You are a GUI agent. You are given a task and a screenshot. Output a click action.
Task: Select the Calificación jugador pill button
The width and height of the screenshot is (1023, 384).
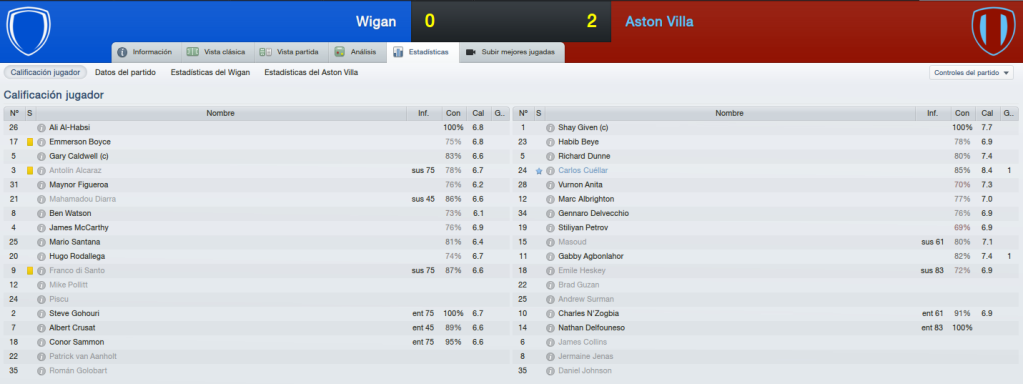(x=45, y=72)
